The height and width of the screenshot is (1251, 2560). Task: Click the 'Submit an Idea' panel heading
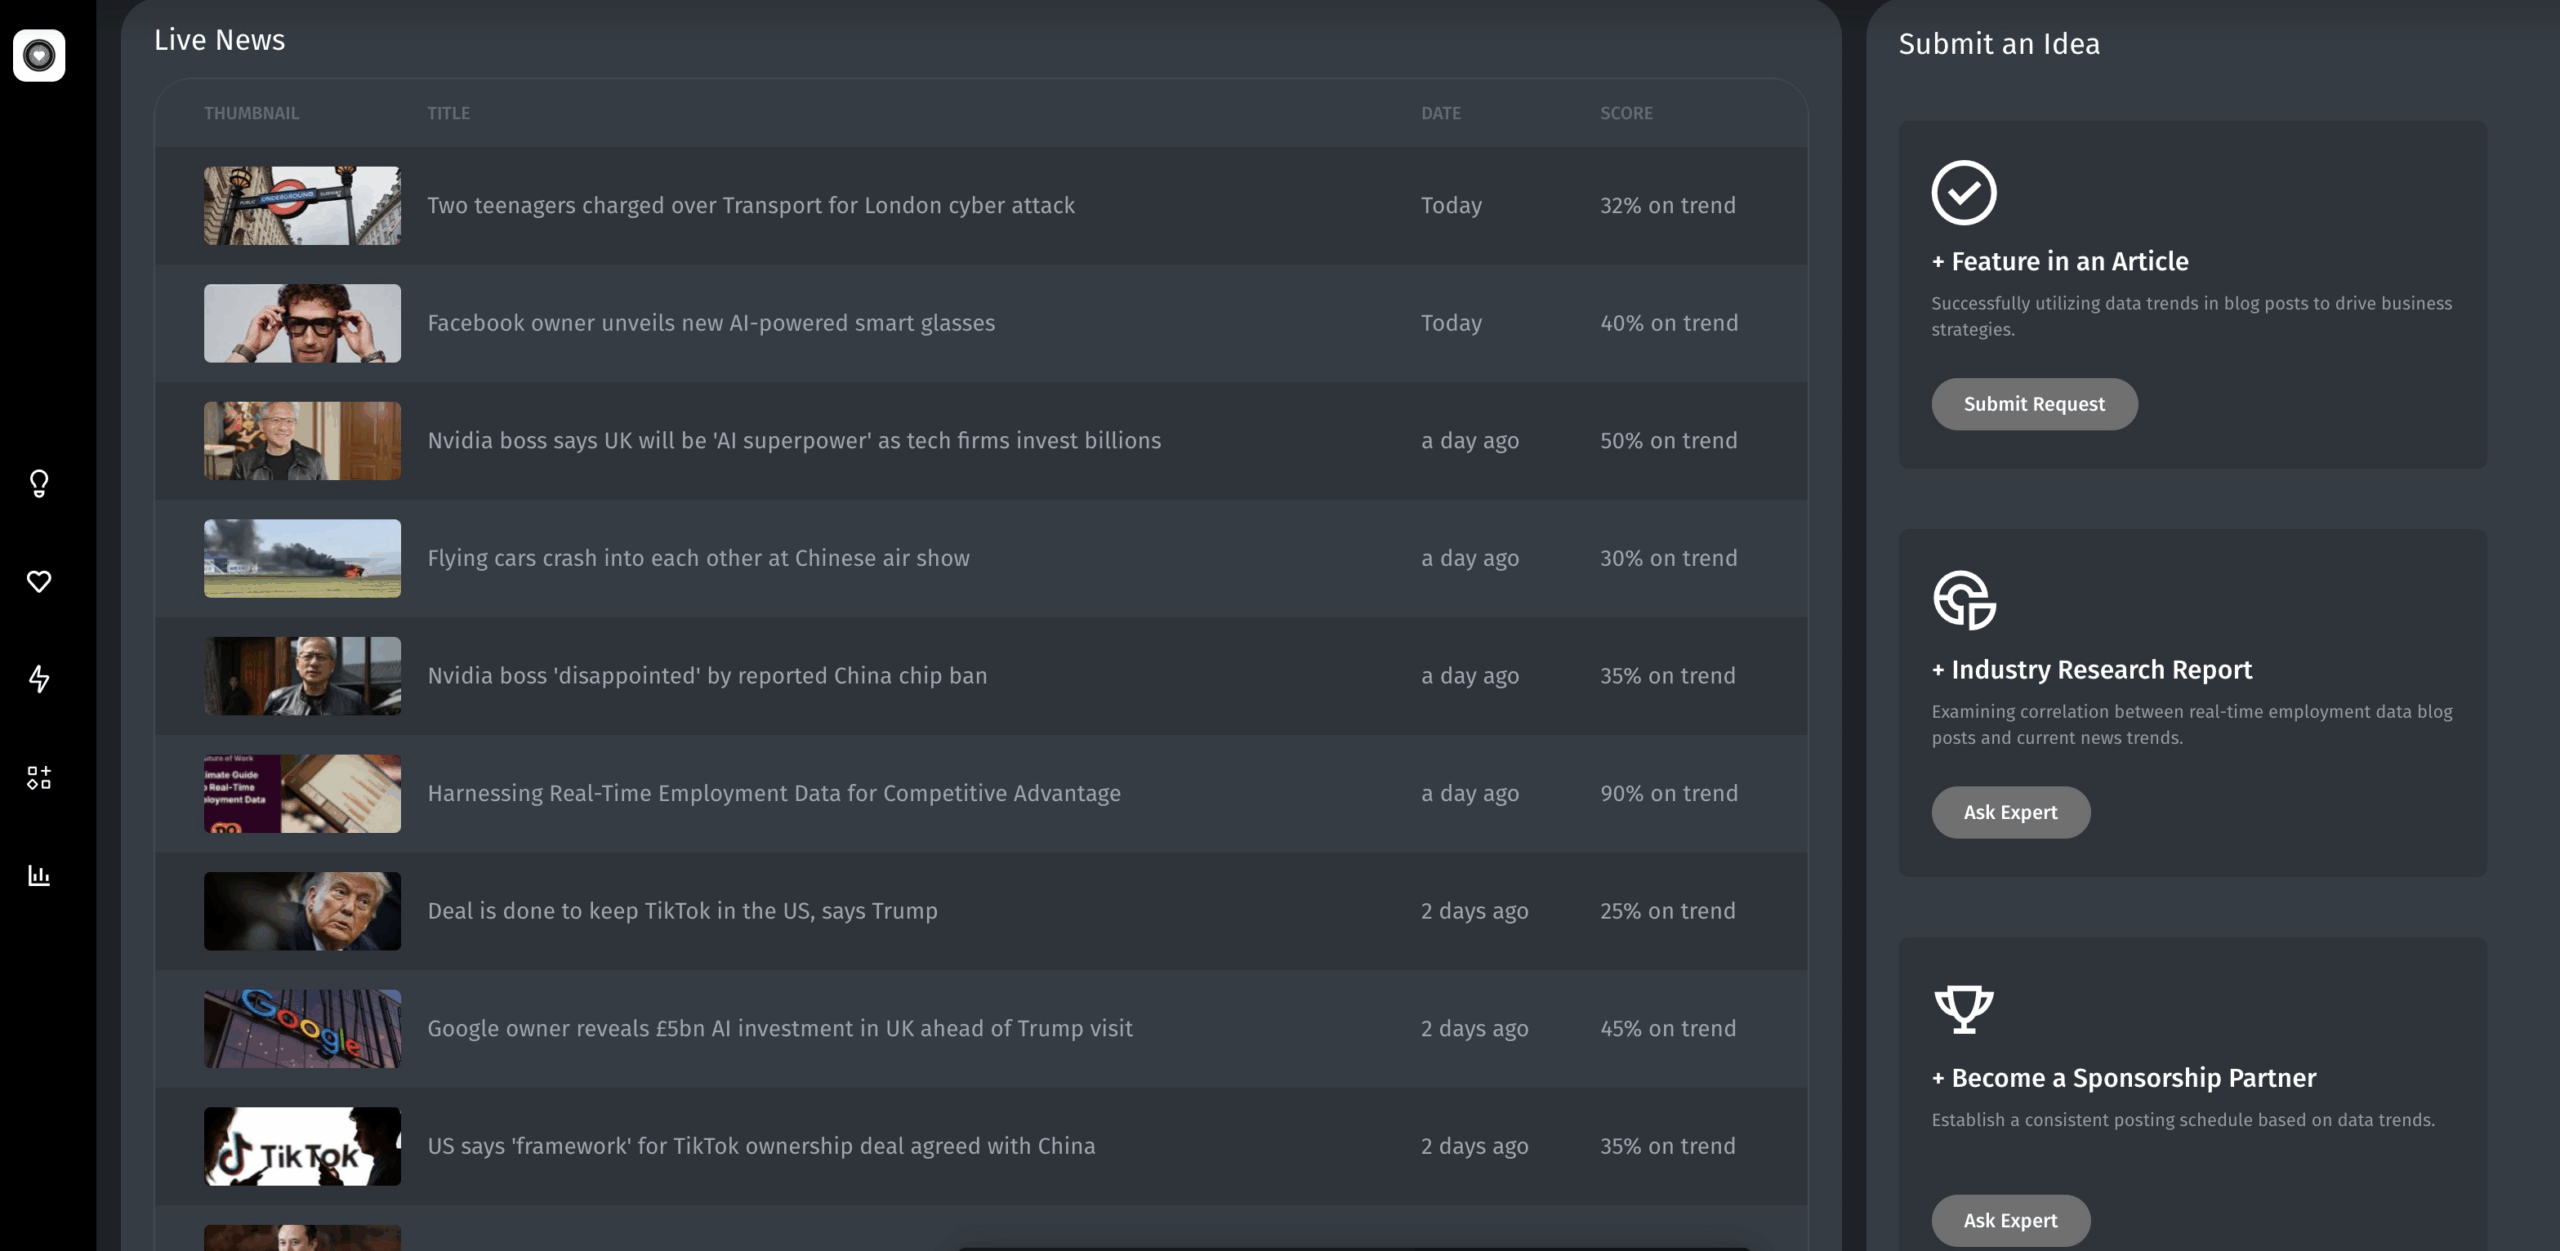click(x=1999, y=44)
